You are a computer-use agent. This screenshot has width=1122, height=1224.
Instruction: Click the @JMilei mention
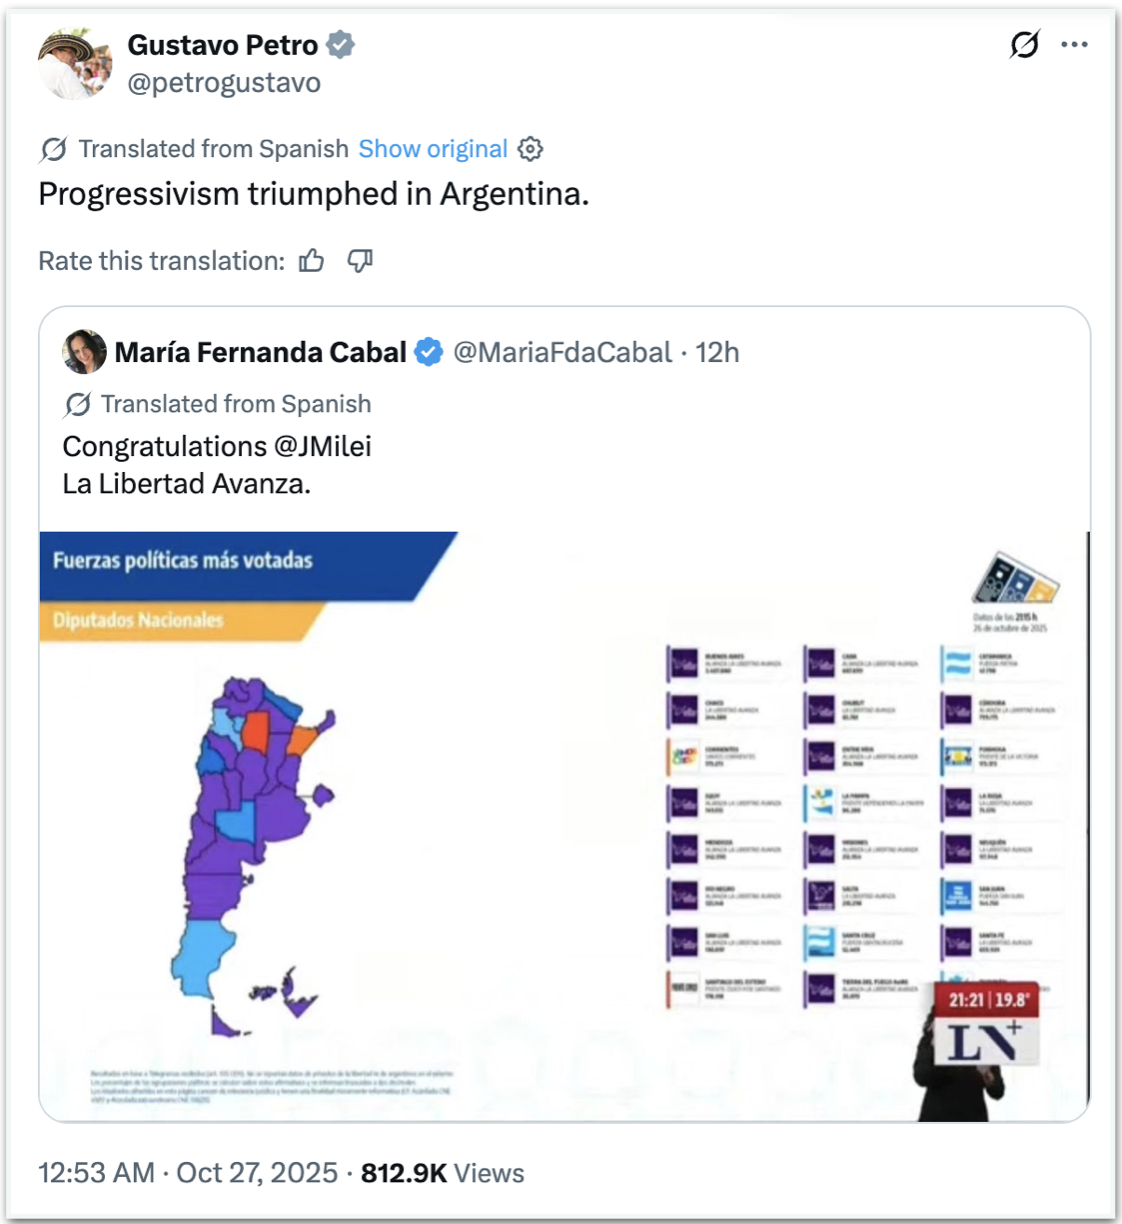(322, 446)
